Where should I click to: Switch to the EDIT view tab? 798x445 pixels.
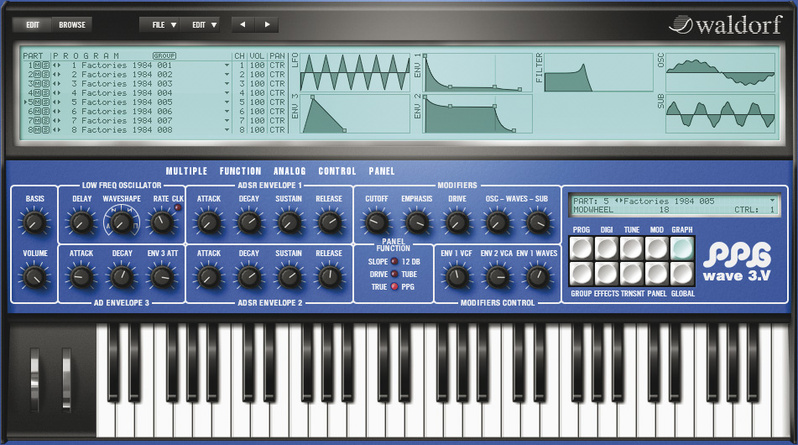(x=32, y=24)
